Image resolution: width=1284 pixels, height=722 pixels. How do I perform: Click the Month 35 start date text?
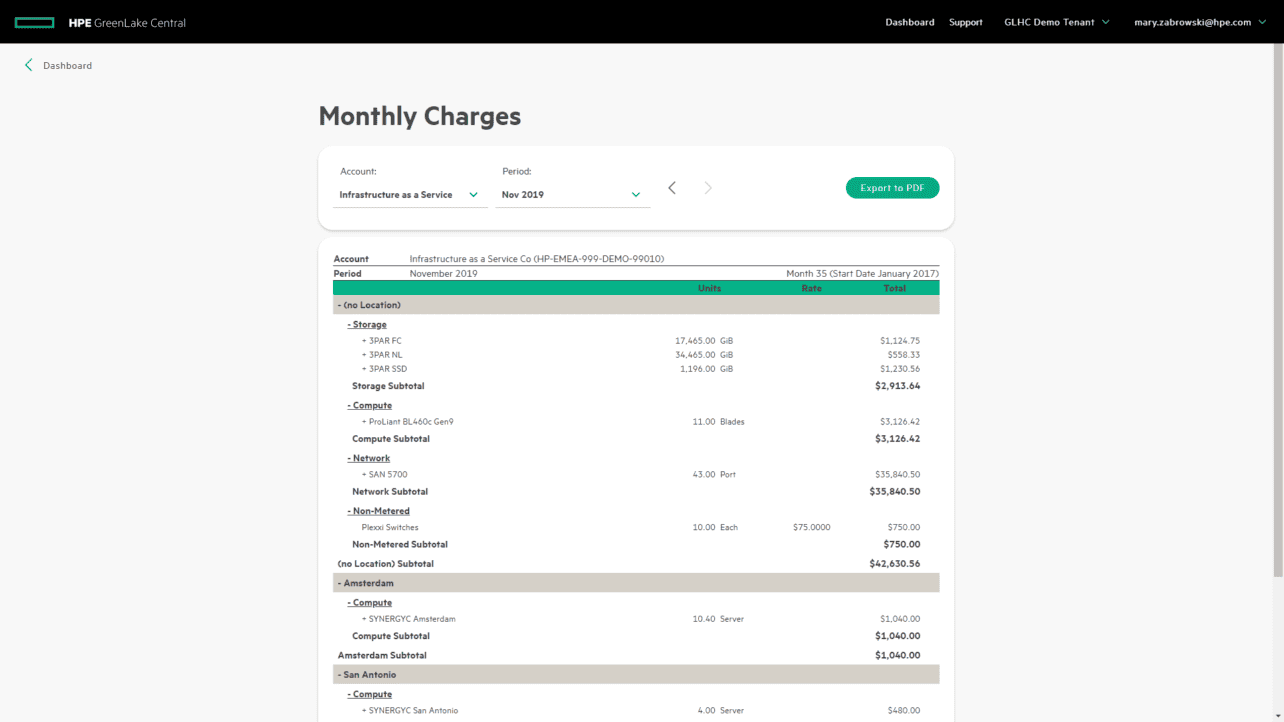[x=862, y=273]
